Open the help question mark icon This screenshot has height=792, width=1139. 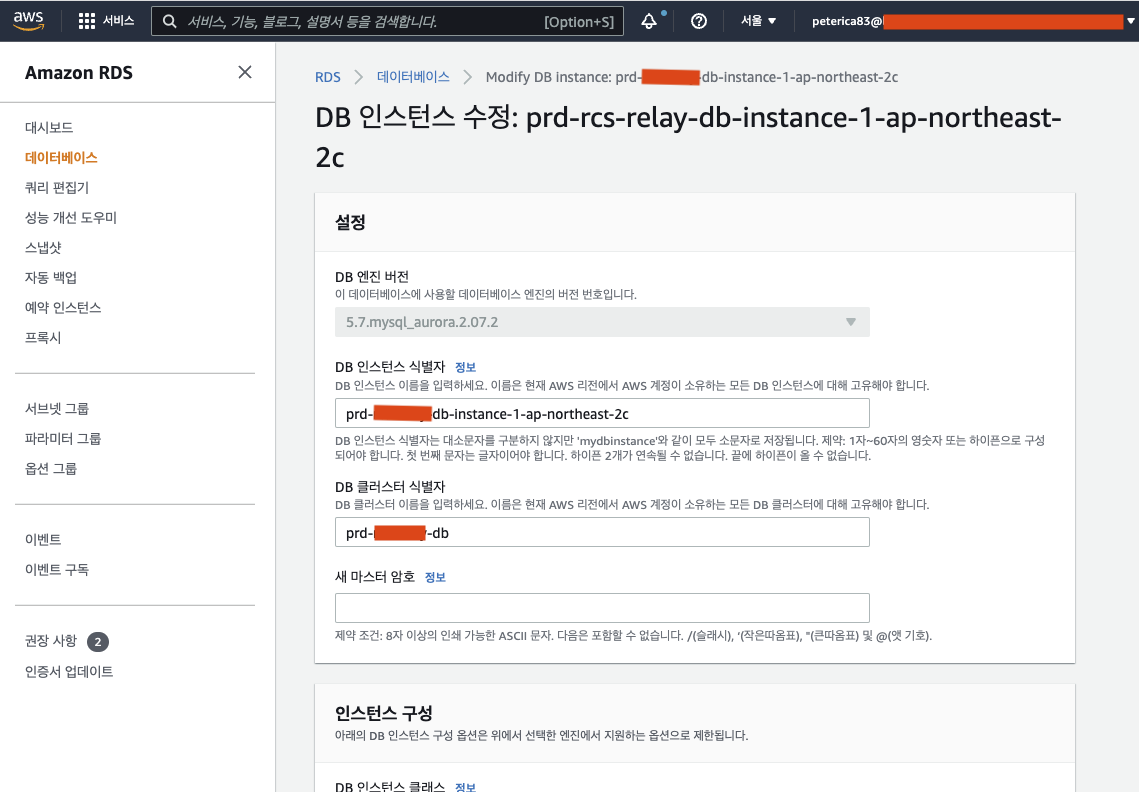(x=699, y=21)
